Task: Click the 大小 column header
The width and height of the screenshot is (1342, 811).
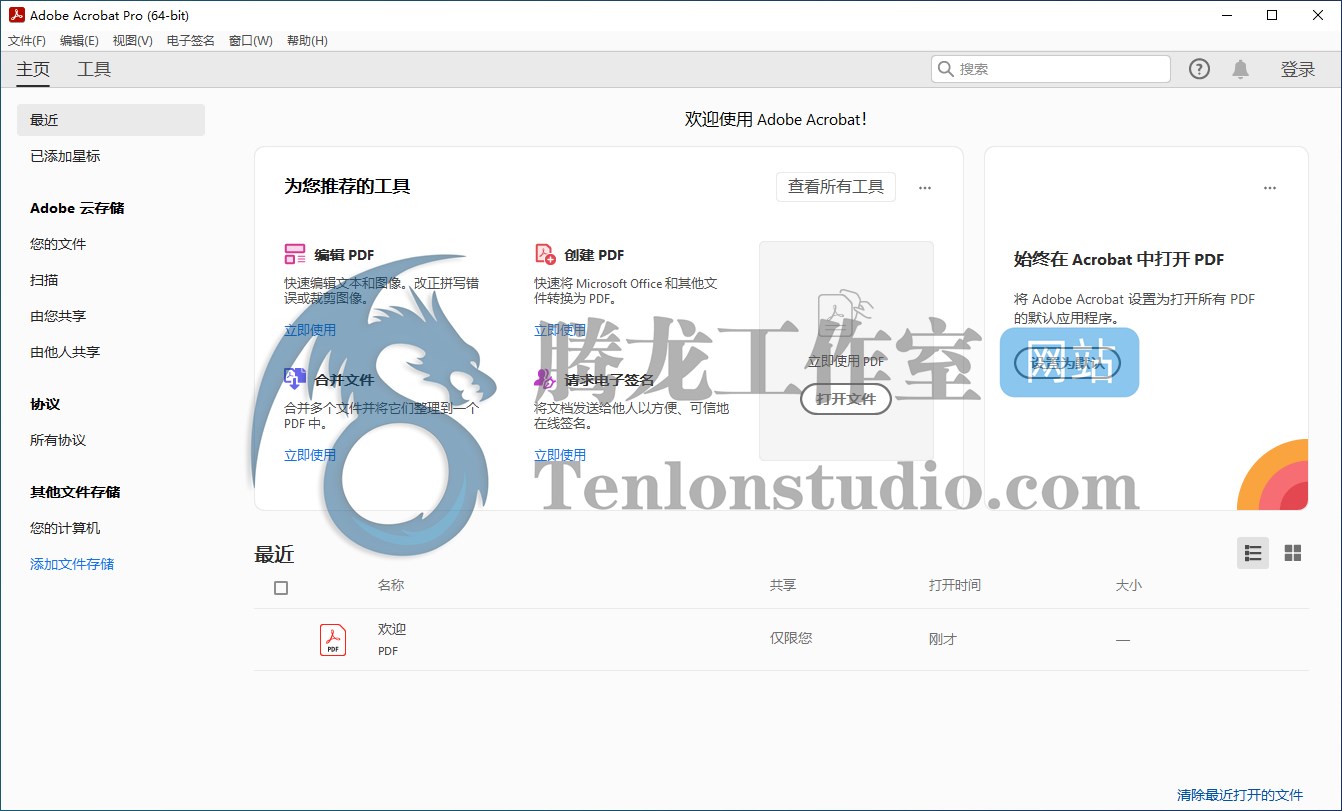Action: (1129, 585)
